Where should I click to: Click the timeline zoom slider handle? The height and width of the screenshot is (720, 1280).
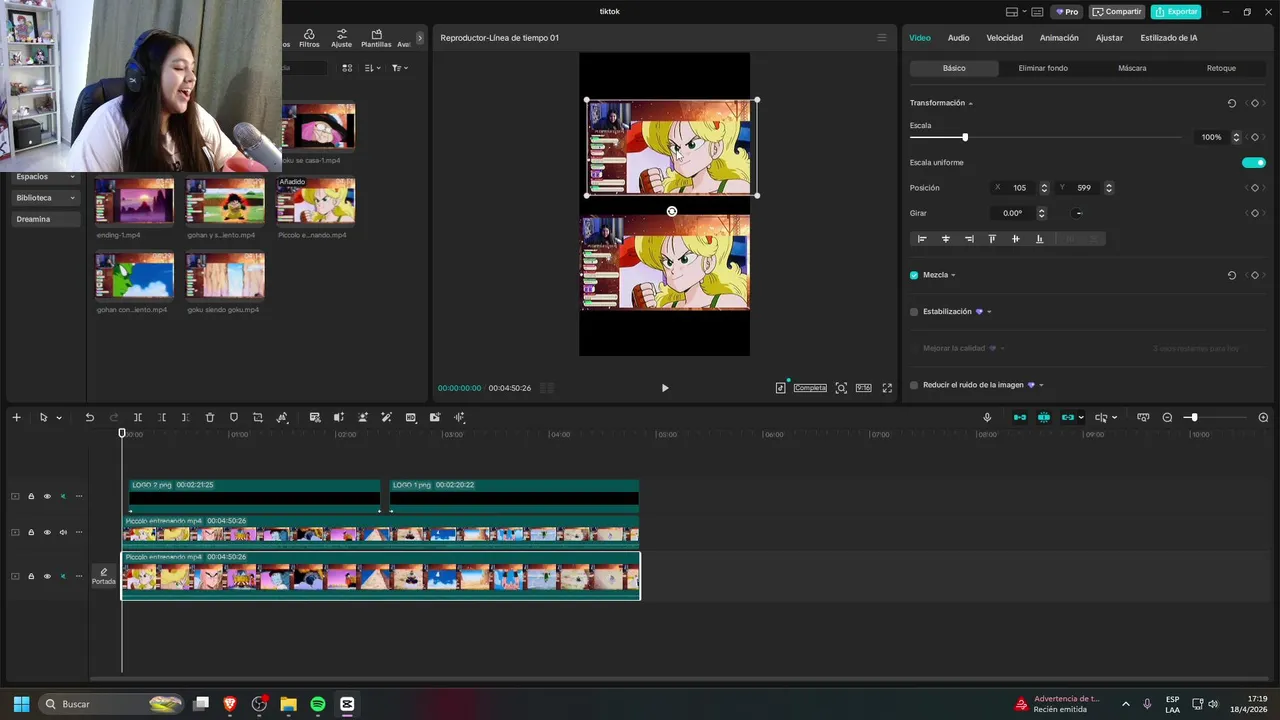pos(1193,417)
